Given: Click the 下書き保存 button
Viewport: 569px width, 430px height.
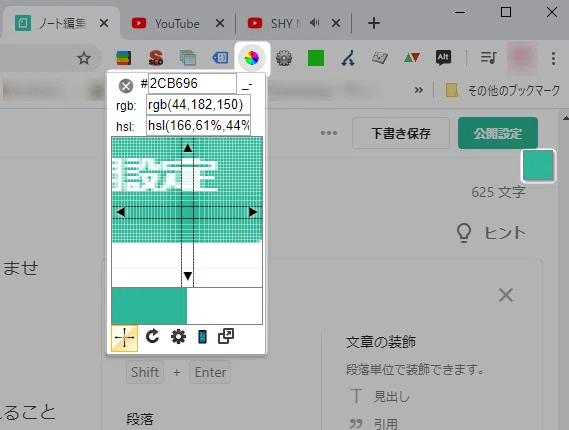Looking at the screenshot, I should tap(401, 133).
